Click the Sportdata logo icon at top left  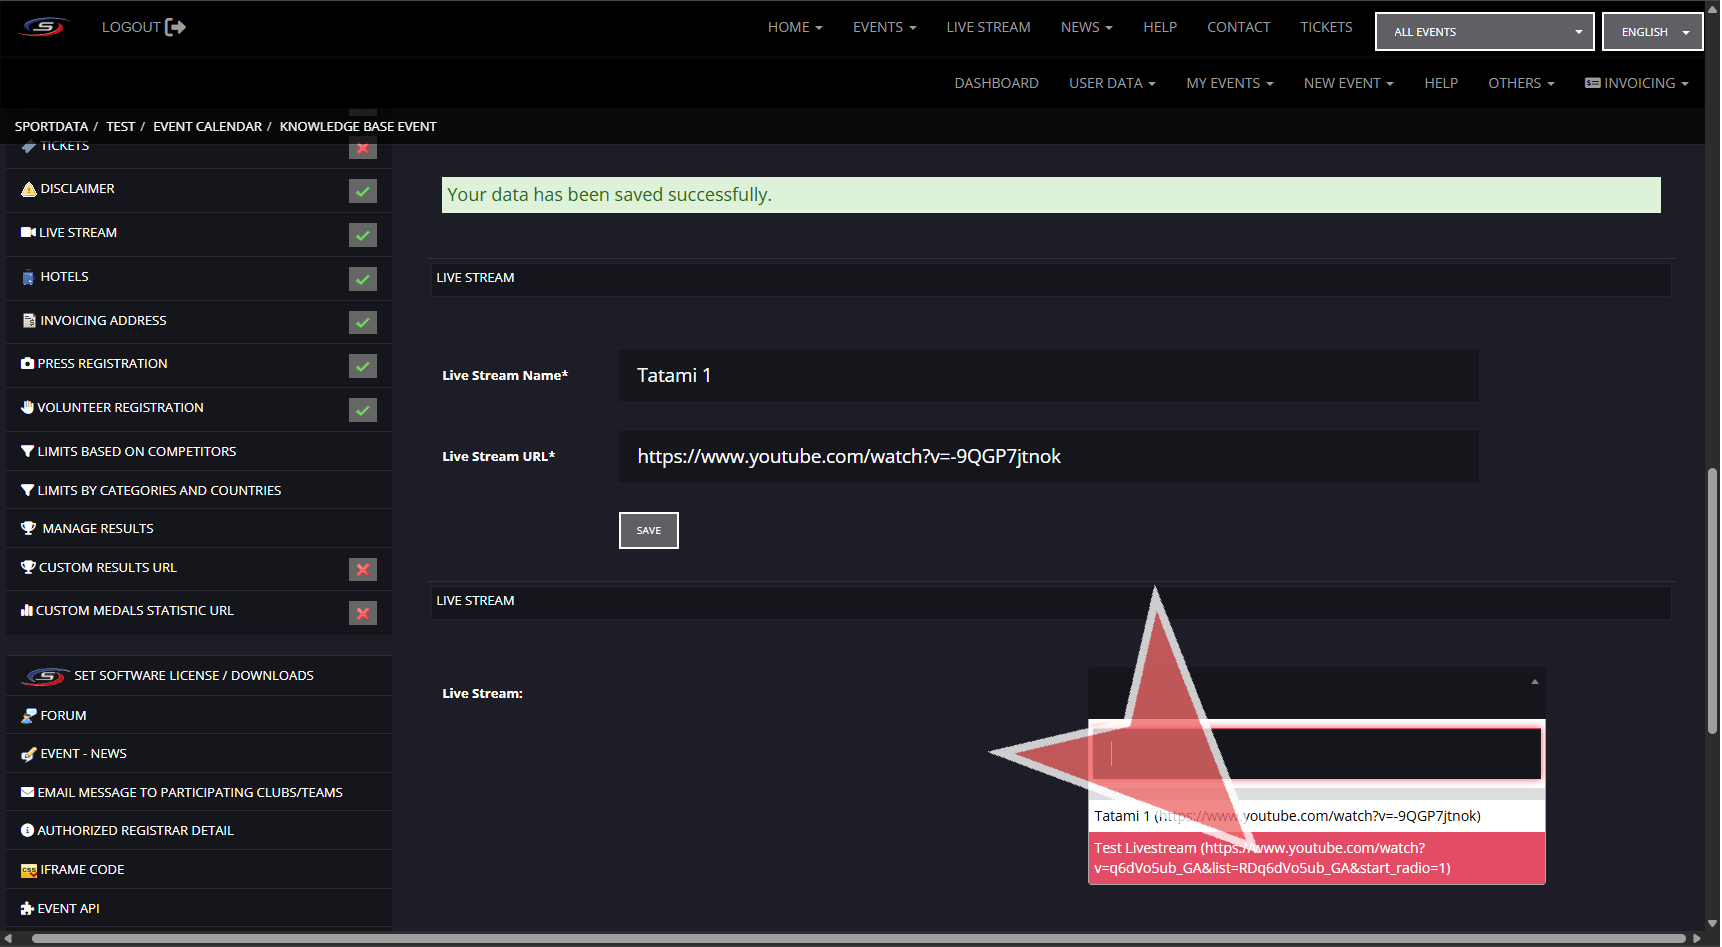click(44, 27)
